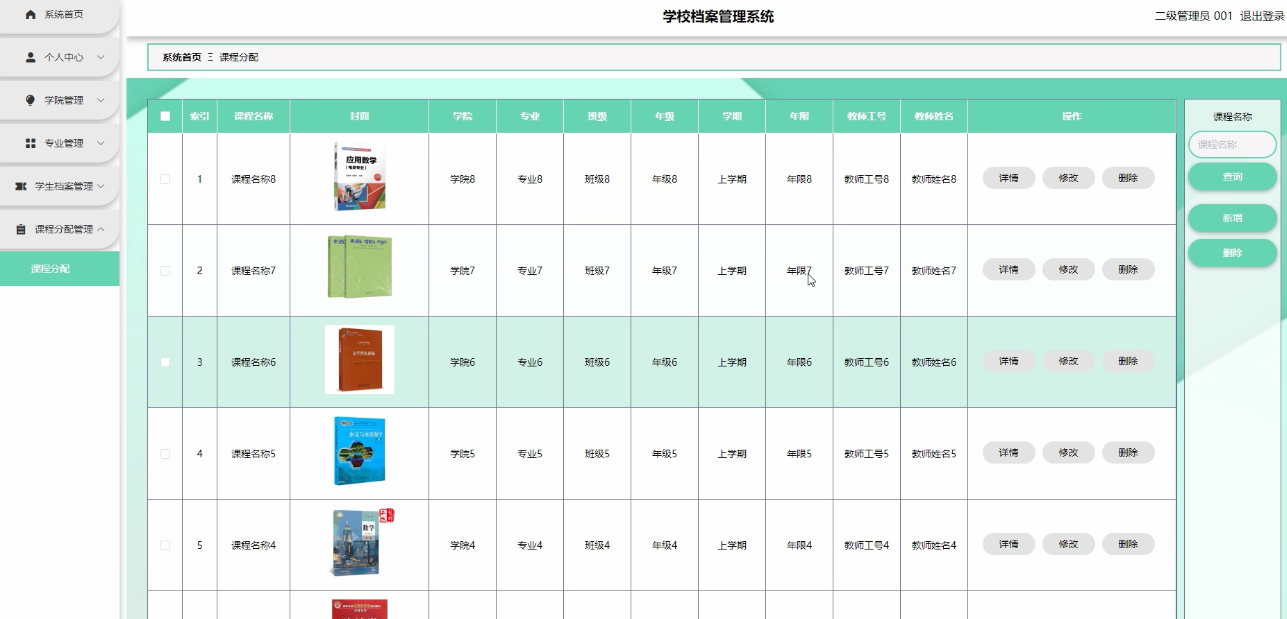This screenshot has width=1287, height=619.
Task: Check the row checkbox for 课程名称6
Action: (x=165, y=362)
